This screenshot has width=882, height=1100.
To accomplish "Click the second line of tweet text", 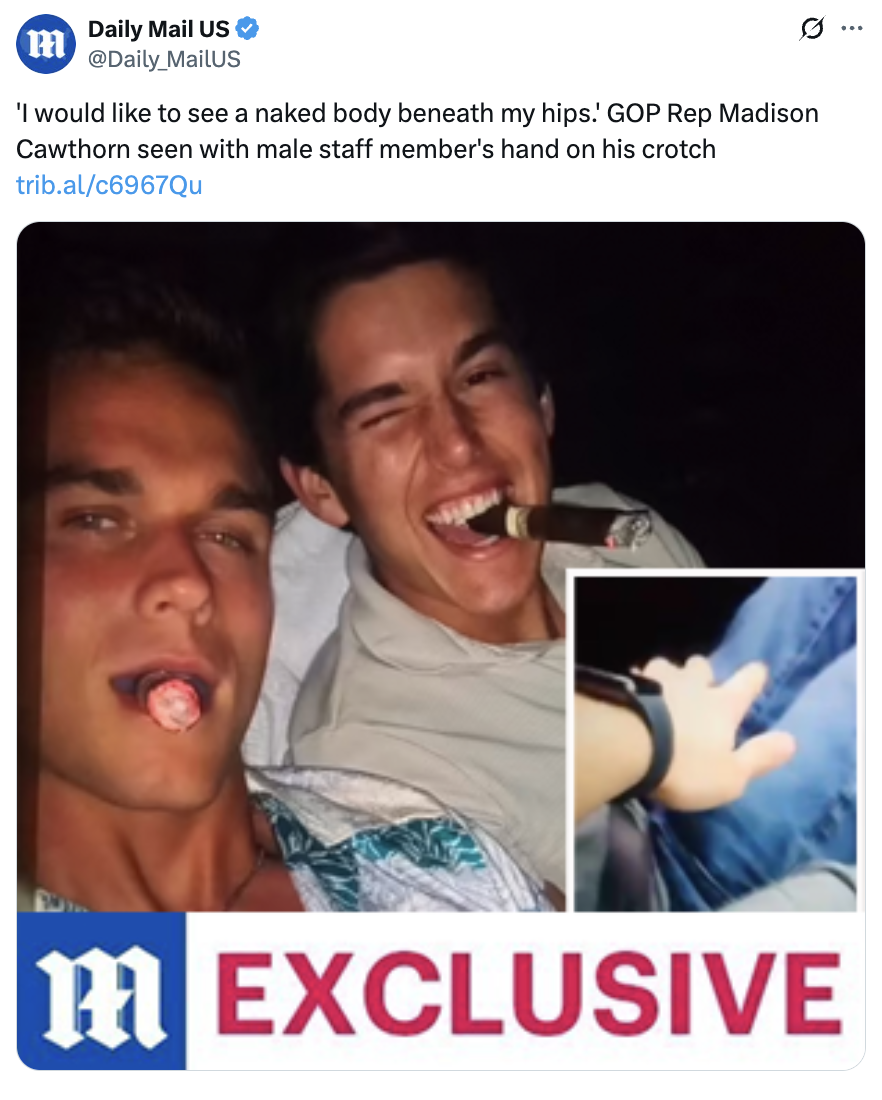I will (366, 149).
